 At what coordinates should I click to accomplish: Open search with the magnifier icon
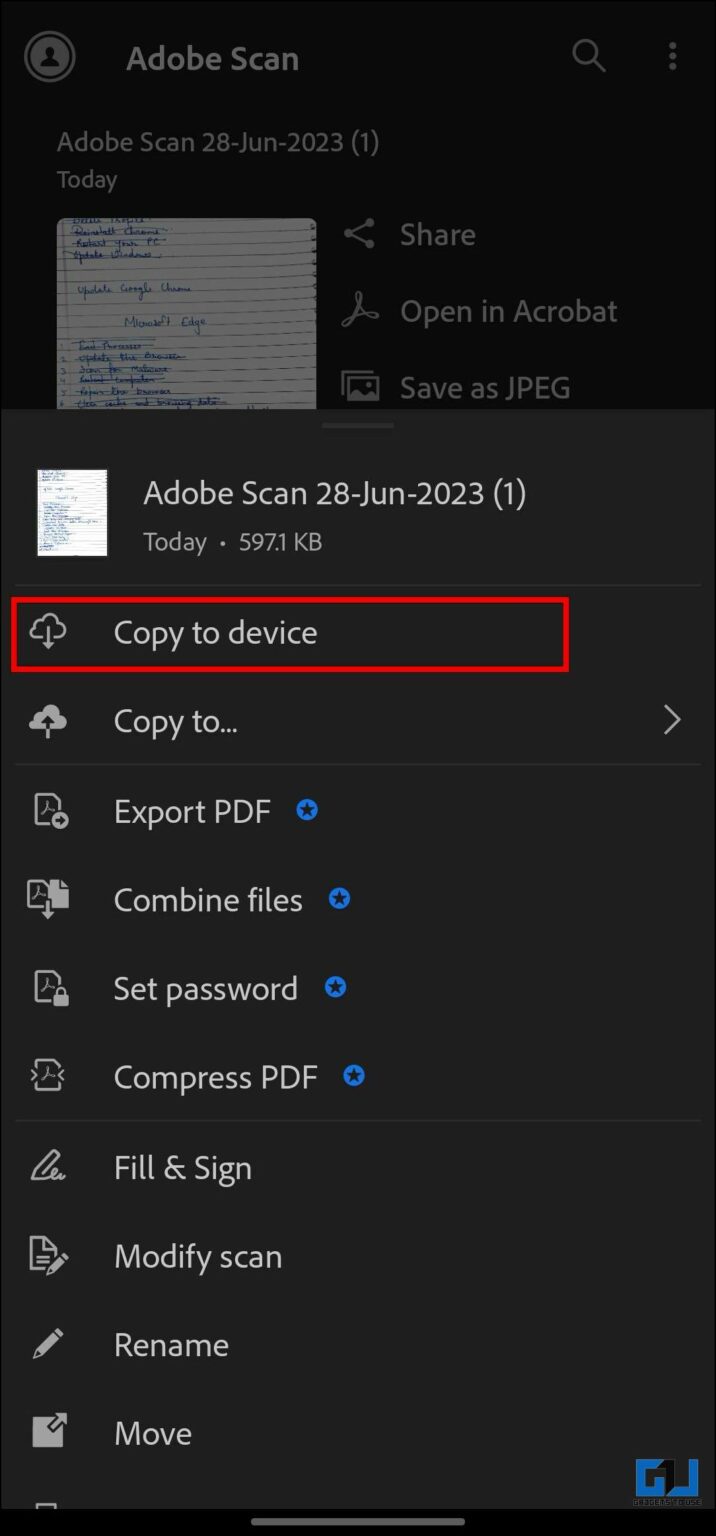(x=588, y=56)
